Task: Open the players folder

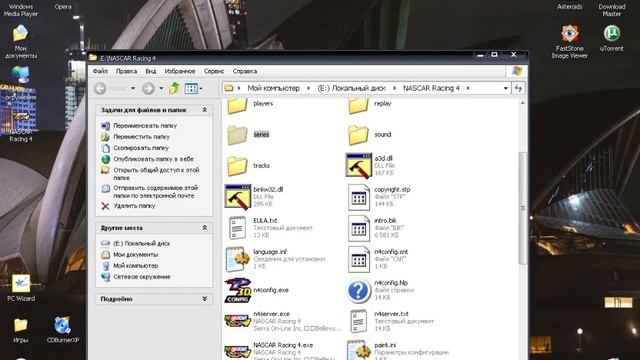Action: pos(237,105)
